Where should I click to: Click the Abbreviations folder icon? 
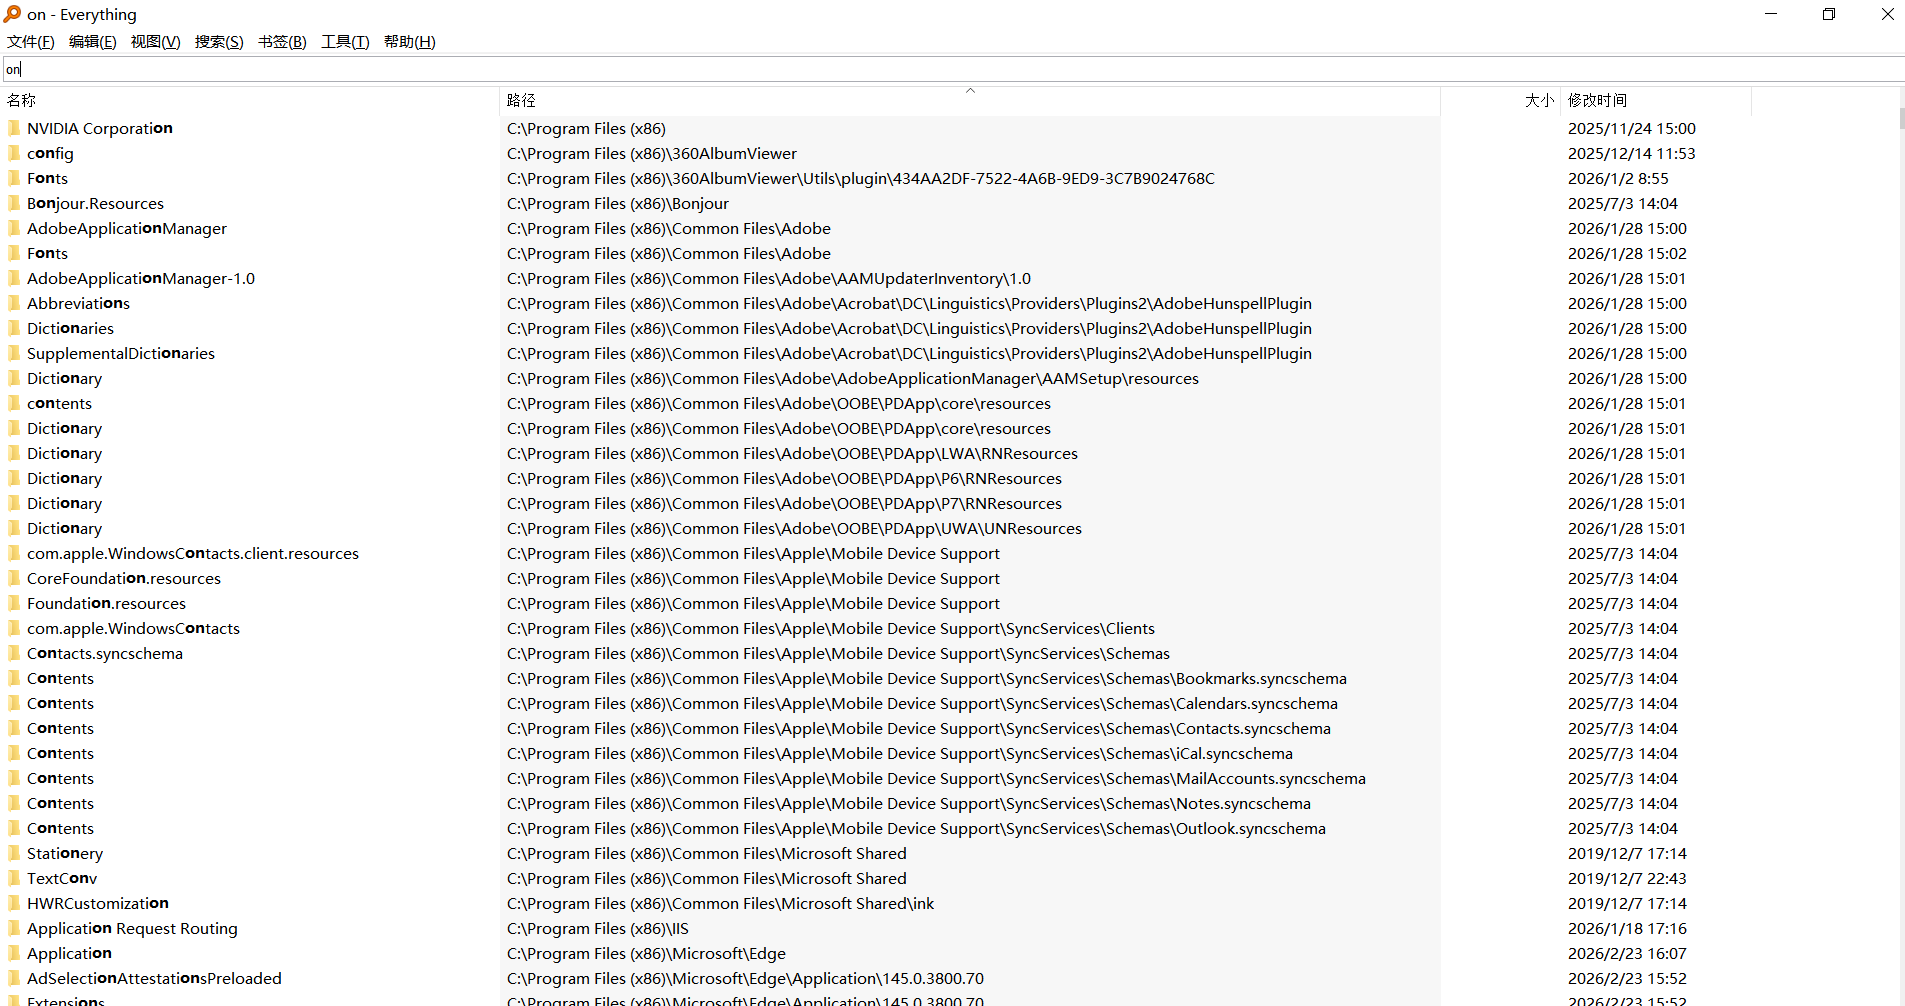tap(14, 303)
